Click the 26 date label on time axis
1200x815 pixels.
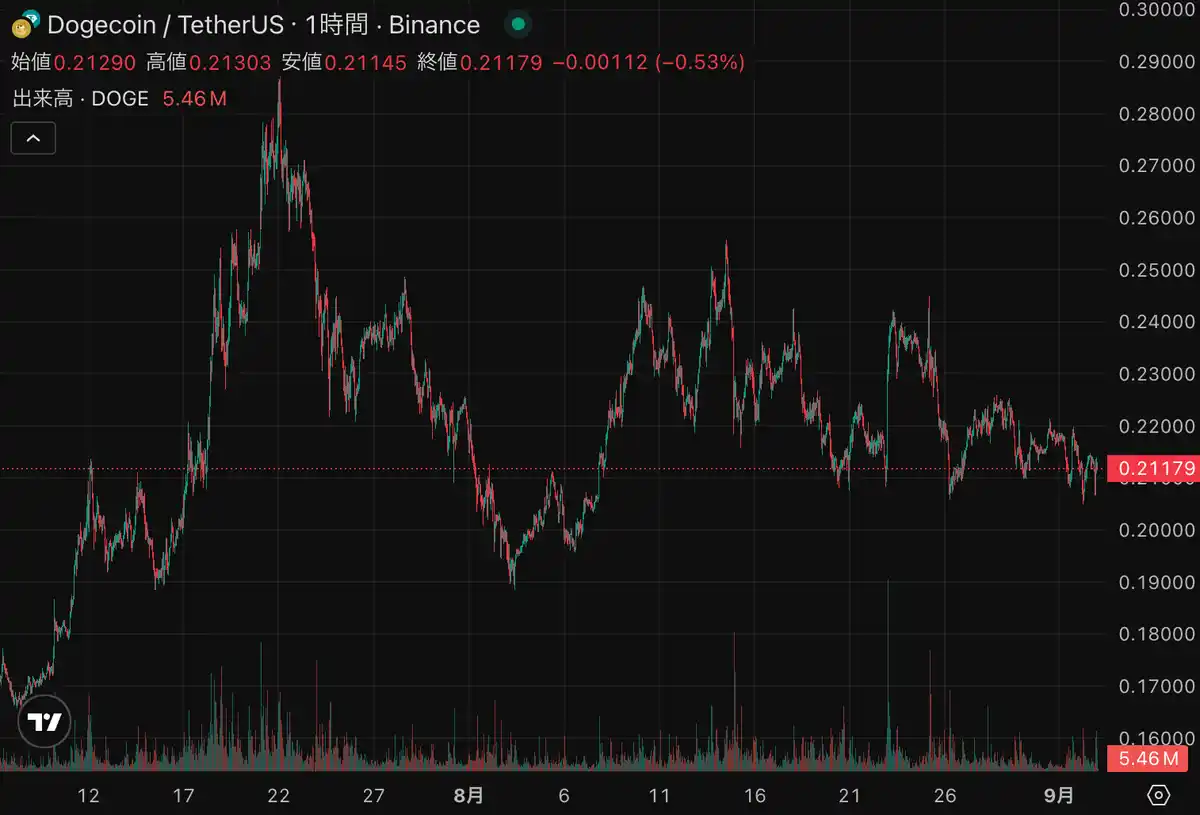pyautogui.click(x=945, y=796)
